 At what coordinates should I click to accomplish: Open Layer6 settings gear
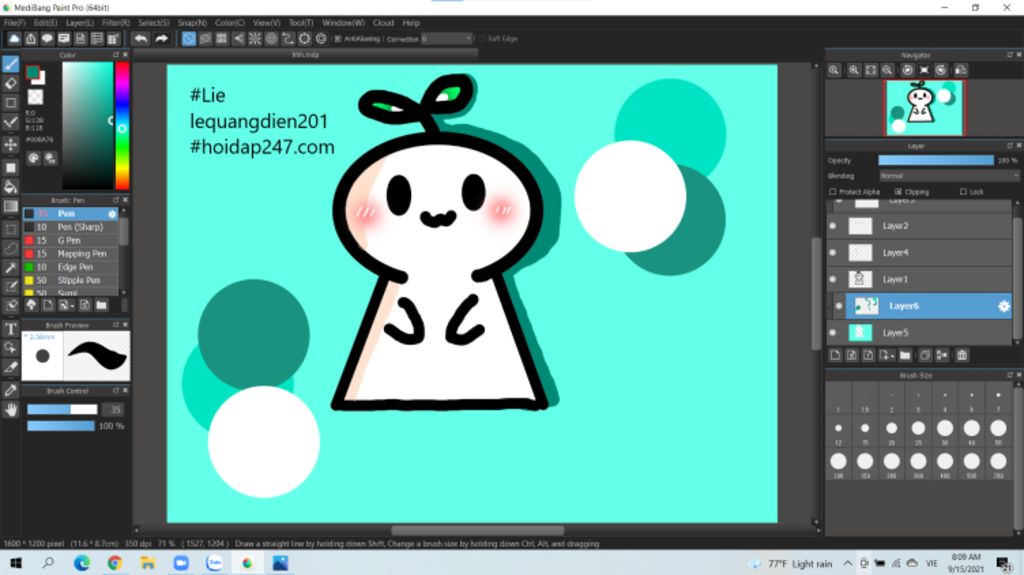coord(1004,306)
